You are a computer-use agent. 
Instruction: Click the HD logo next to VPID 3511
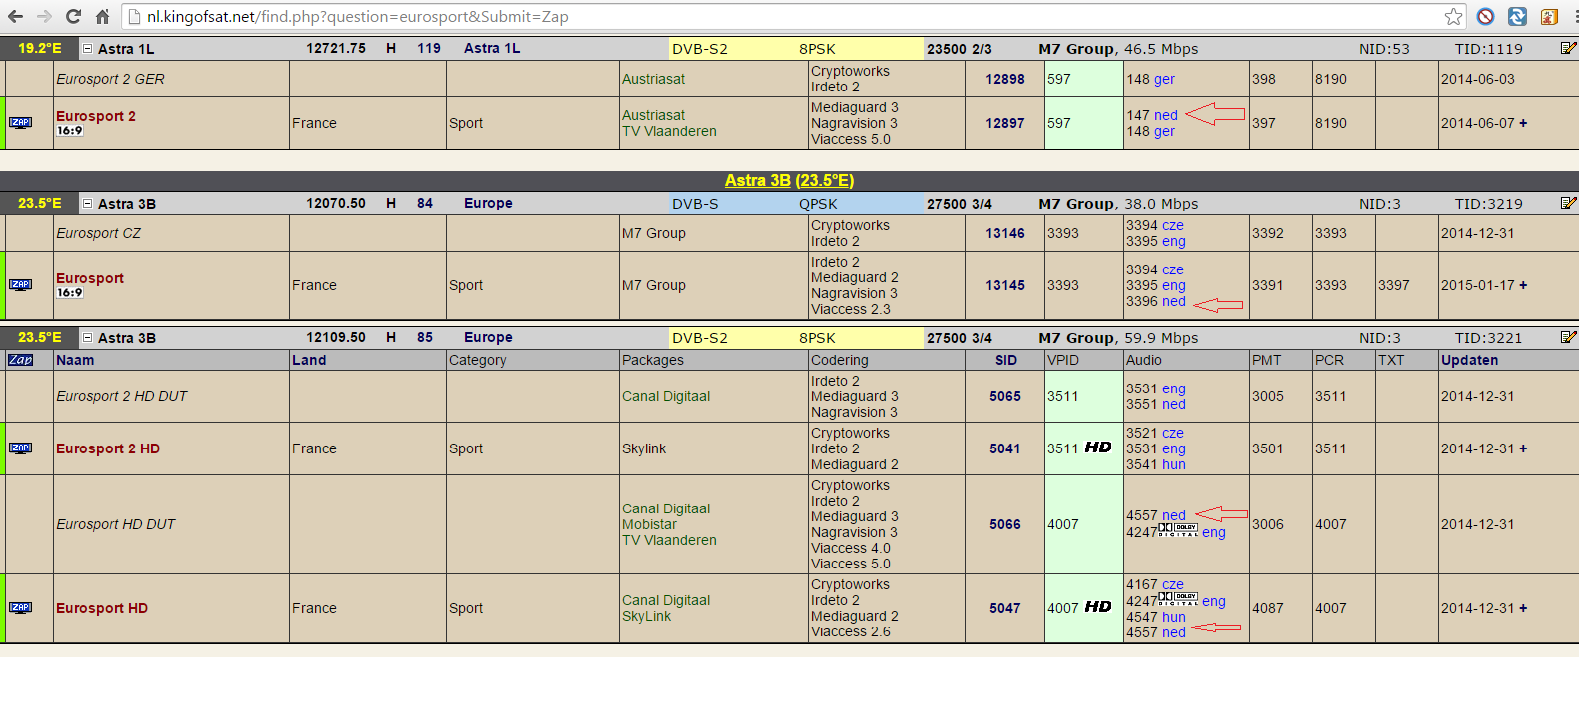[1098, 447]
